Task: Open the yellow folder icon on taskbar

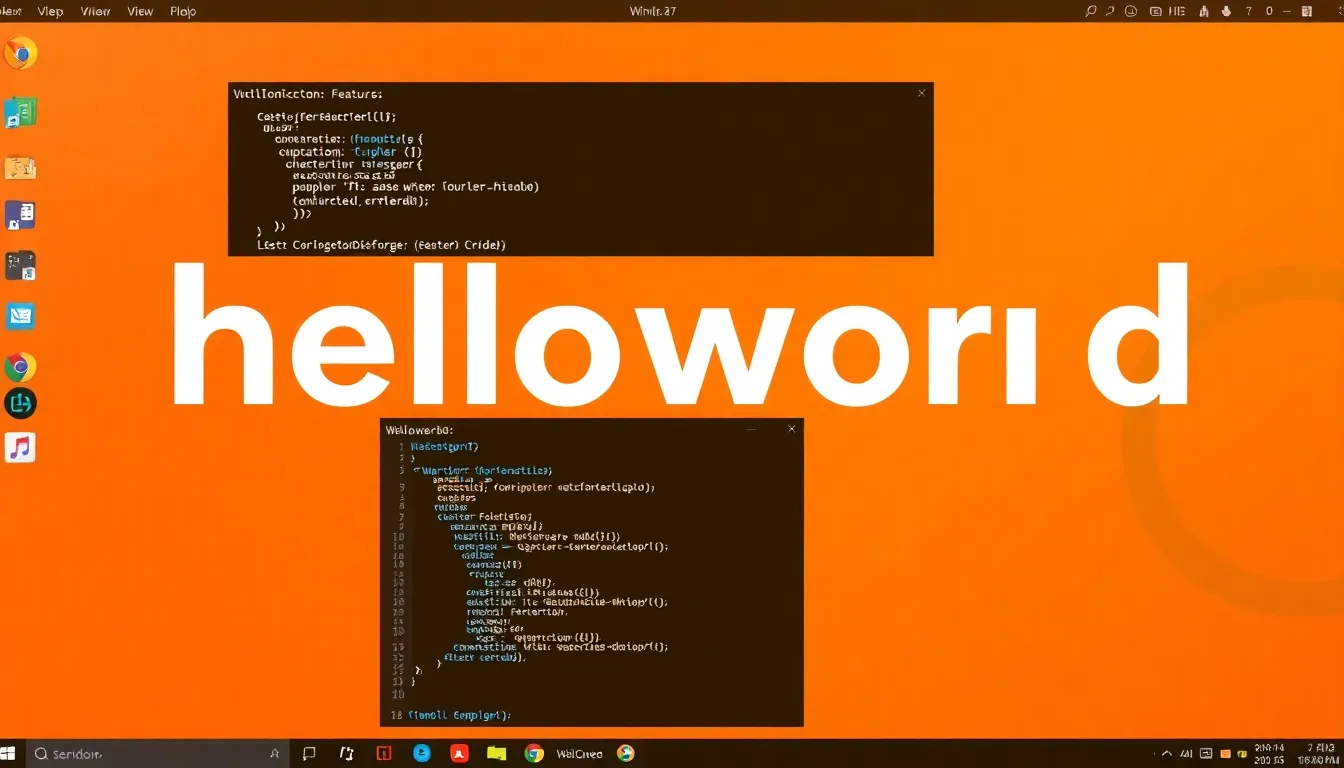Action: (x=497, y=754)
